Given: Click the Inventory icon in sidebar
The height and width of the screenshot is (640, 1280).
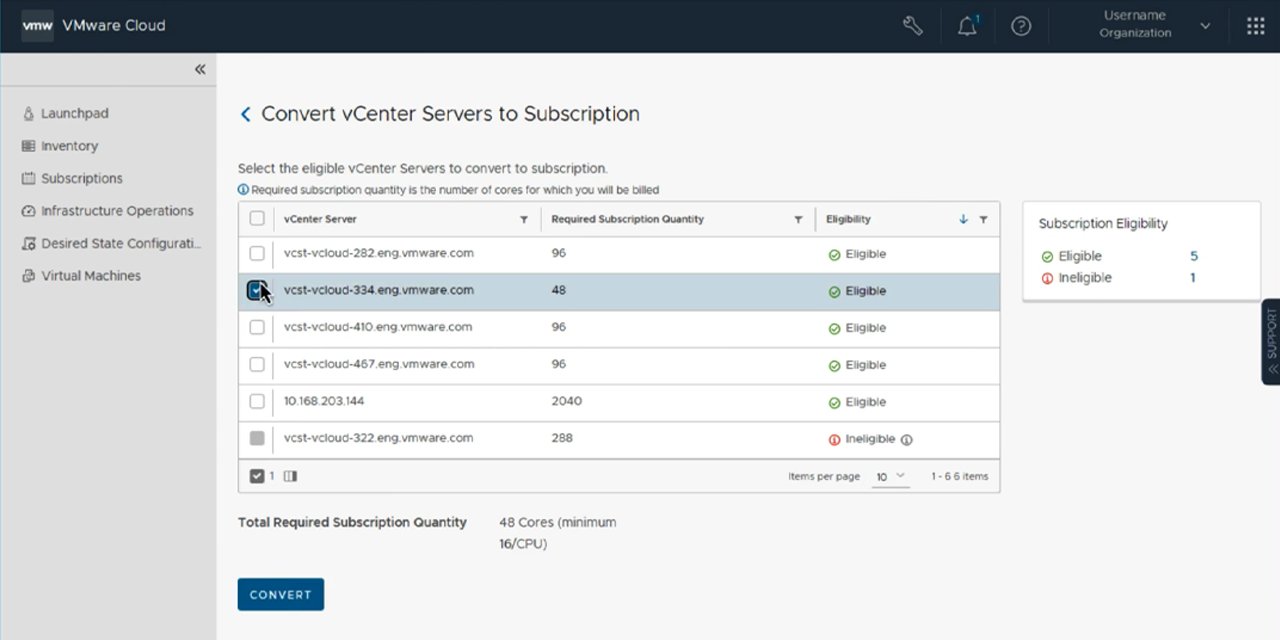Looking at the screenshot, I should [29, 146].
